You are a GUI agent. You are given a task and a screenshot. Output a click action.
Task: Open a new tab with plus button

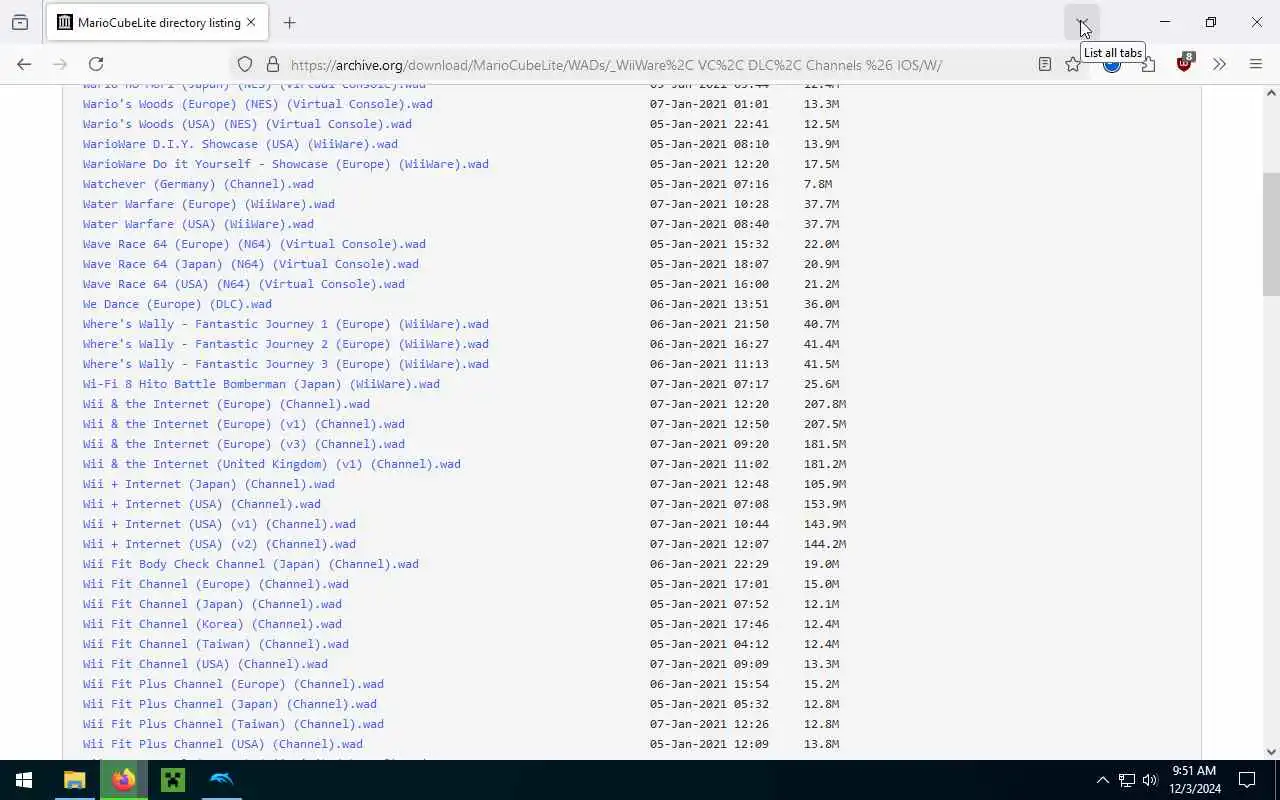(x=289, y=22)
